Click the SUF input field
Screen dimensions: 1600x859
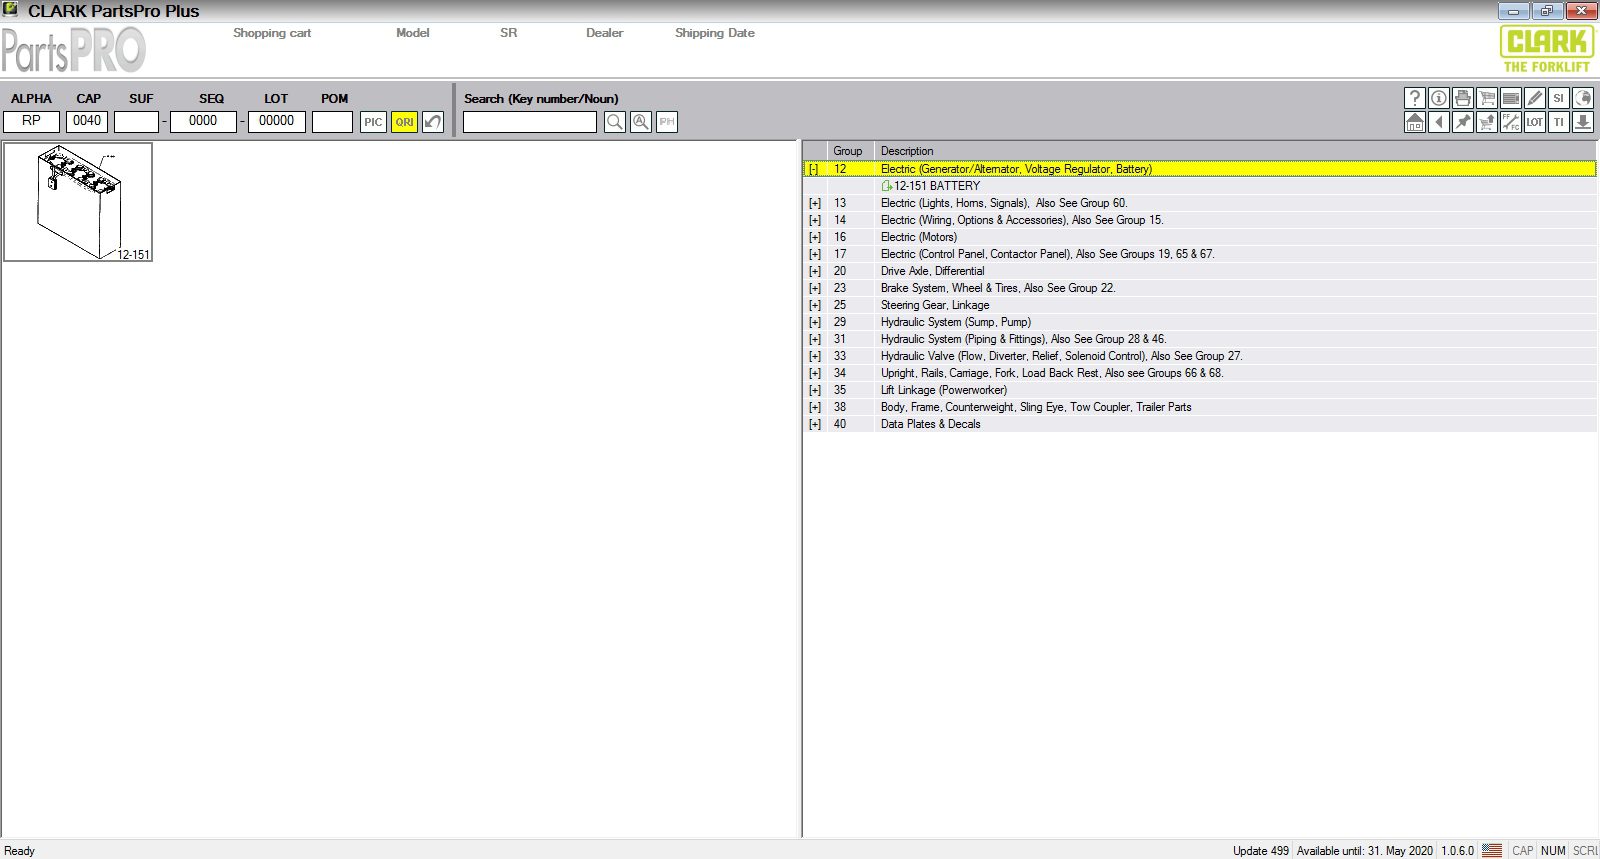pos(137,121)
